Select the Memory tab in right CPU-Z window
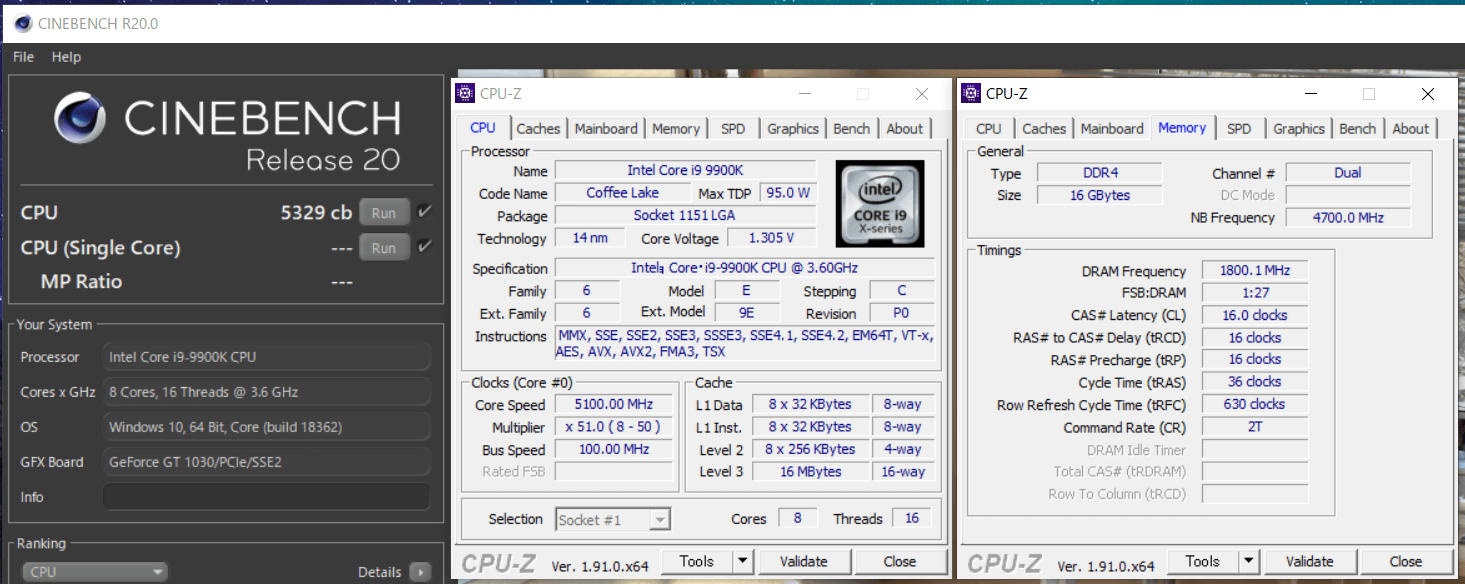This screenshot has height=584, width=1465. point(1182,128)
